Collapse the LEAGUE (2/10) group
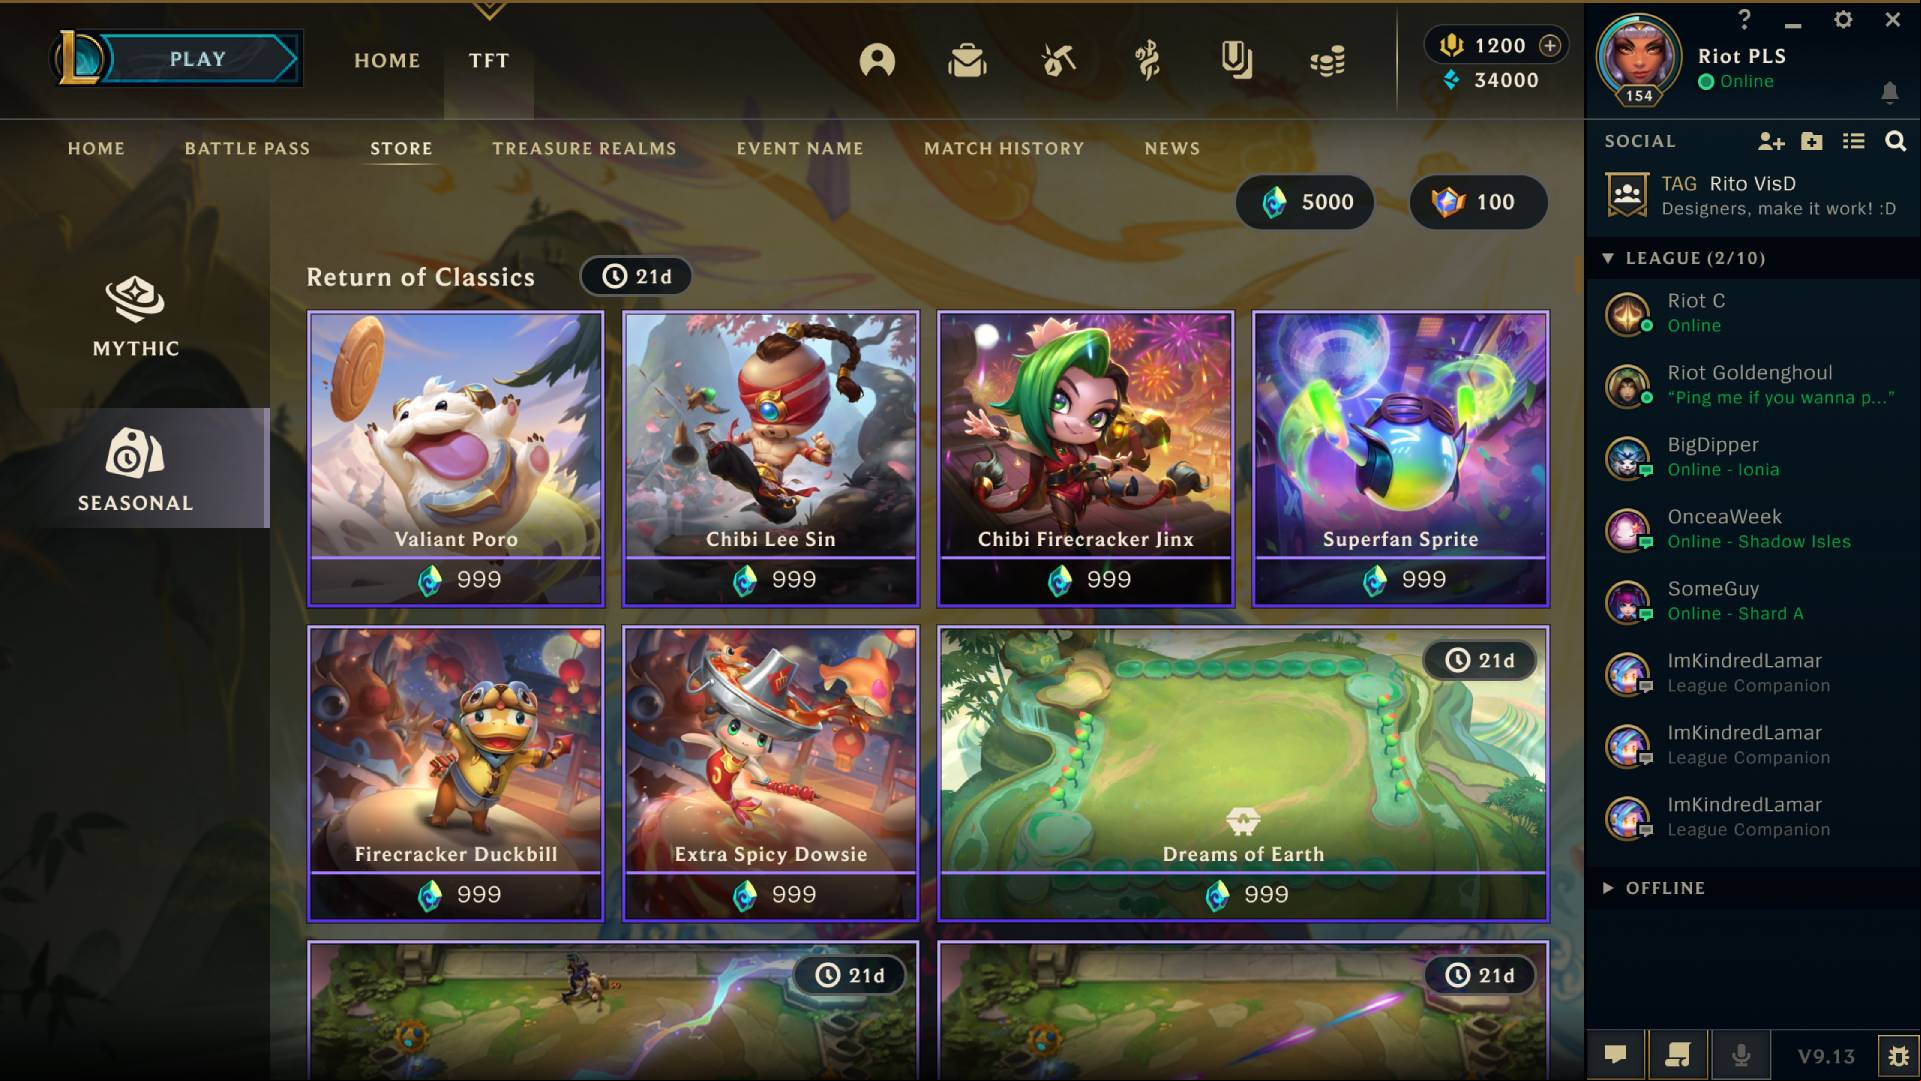The image size is (1921, 1081). [x=1608, y=258]
